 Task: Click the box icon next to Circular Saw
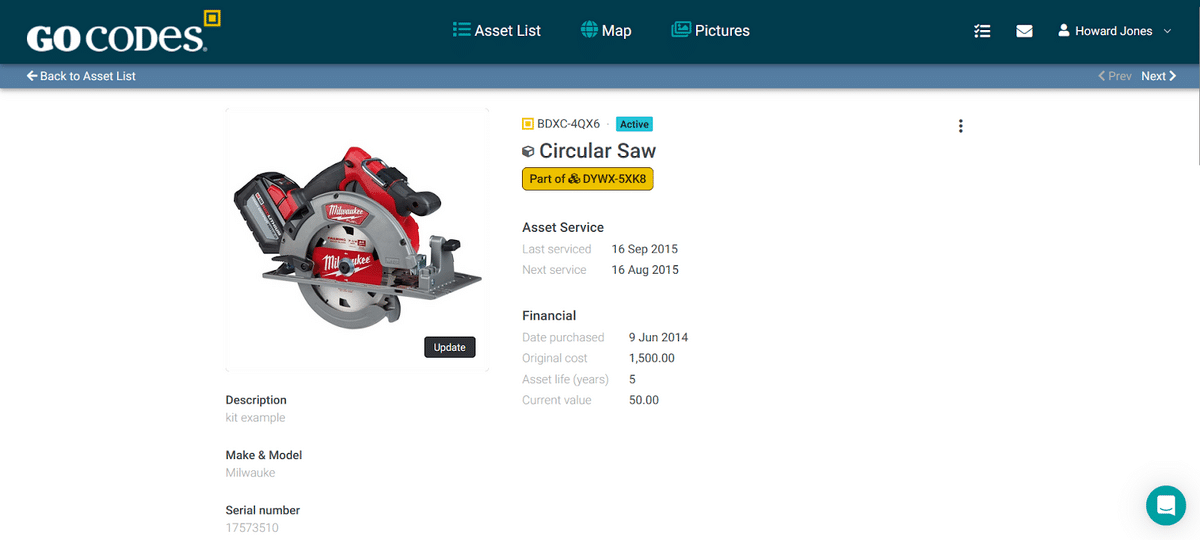point(529,152)
